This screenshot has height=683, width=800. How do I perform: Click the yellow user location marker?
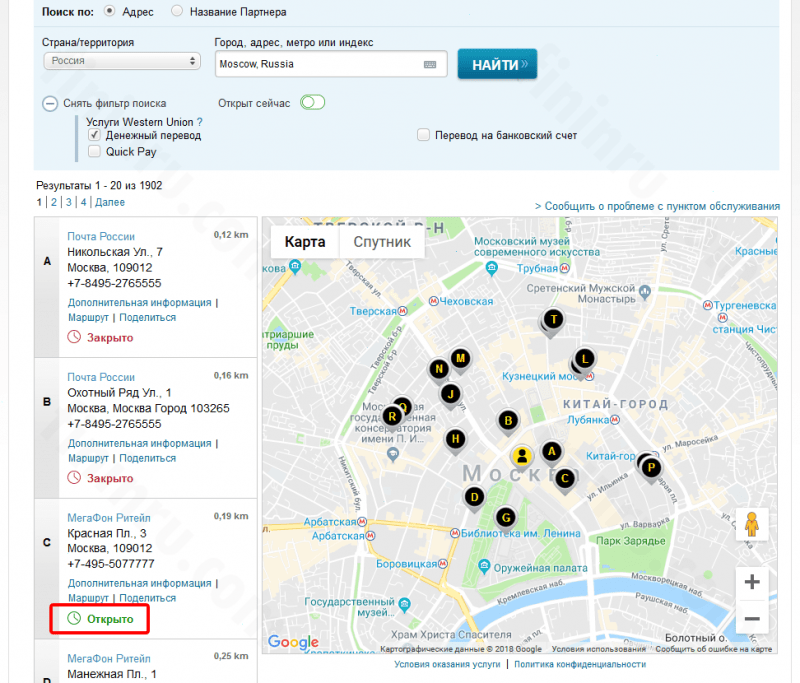pos(522,456)
